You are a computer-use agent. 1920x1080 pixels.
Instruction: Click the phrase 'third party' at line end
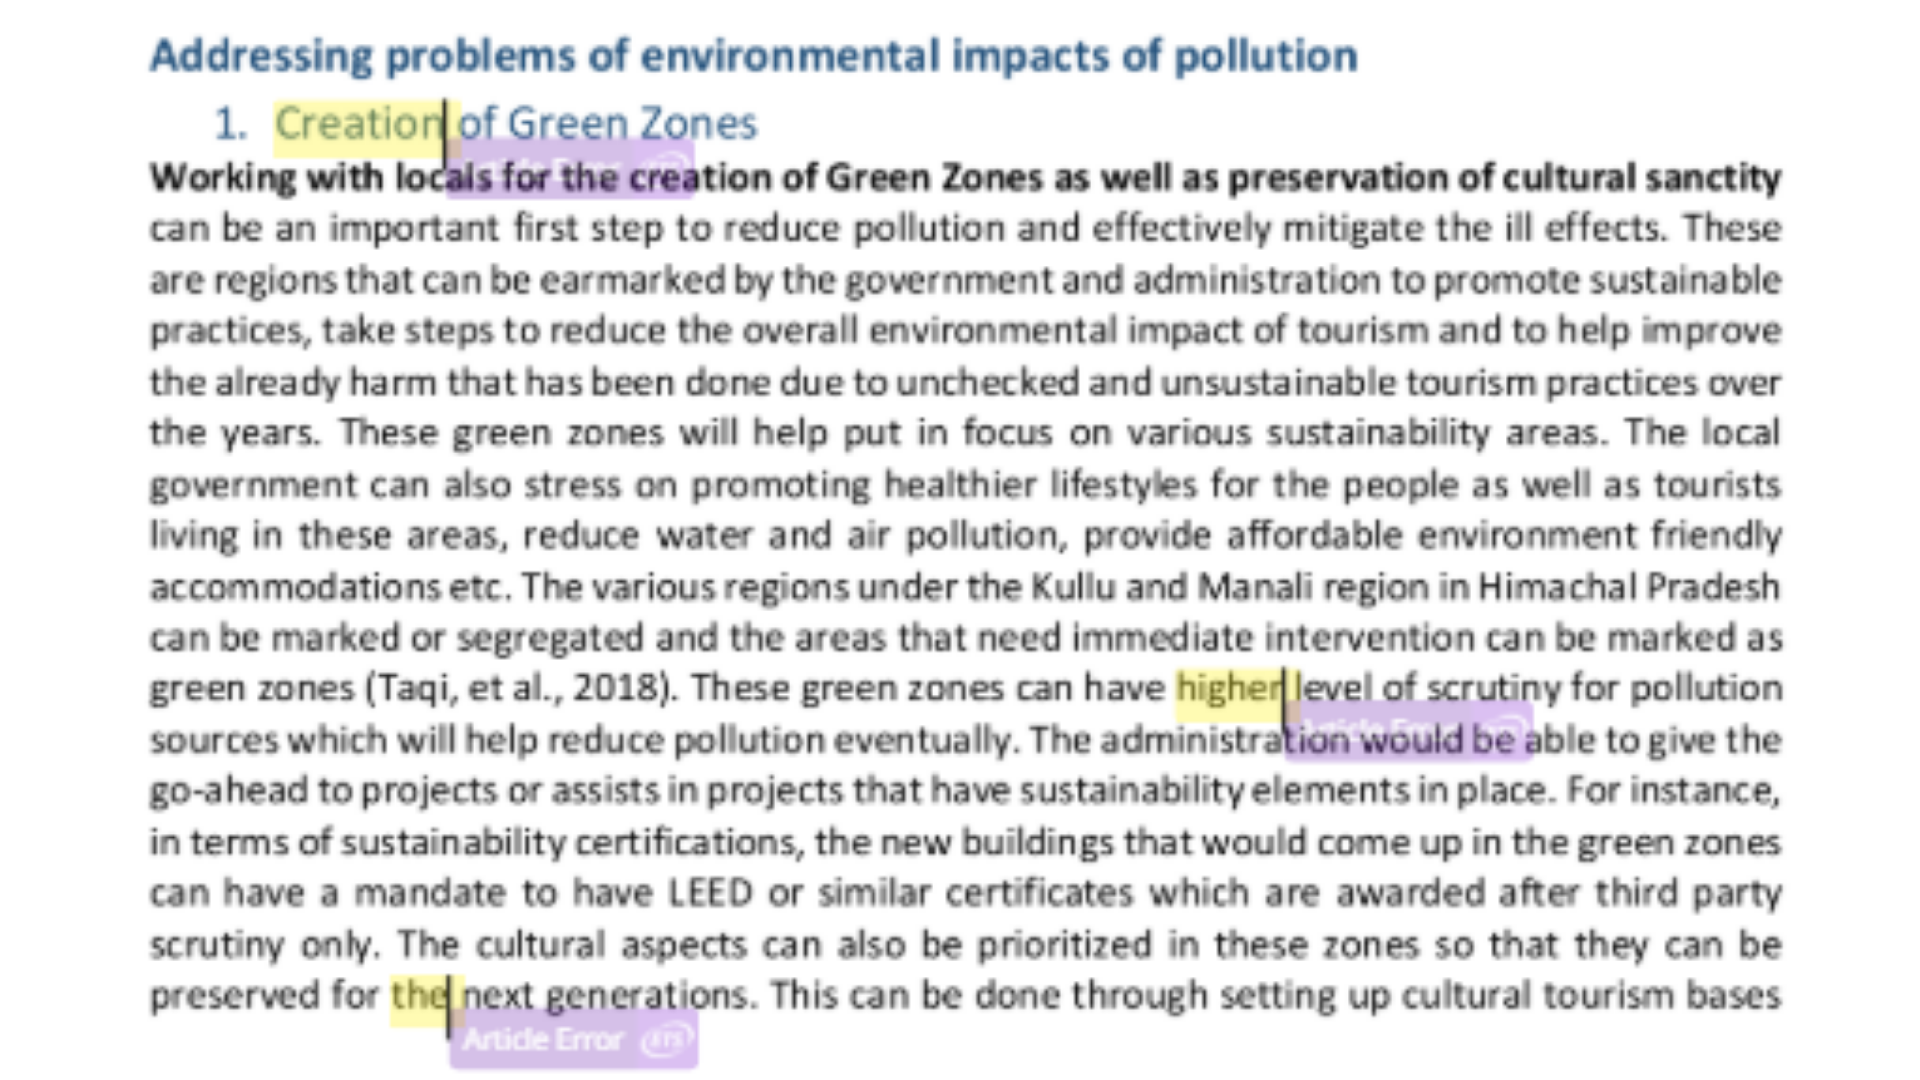point(1688,893)
